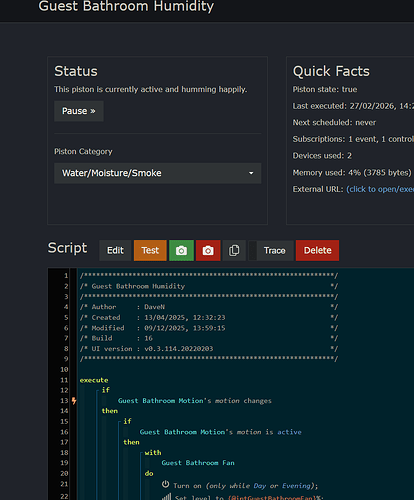Collapse the with block at line 18
Image resolution: width=414 pixels, height=500 pixels.
tap(141, 453)
